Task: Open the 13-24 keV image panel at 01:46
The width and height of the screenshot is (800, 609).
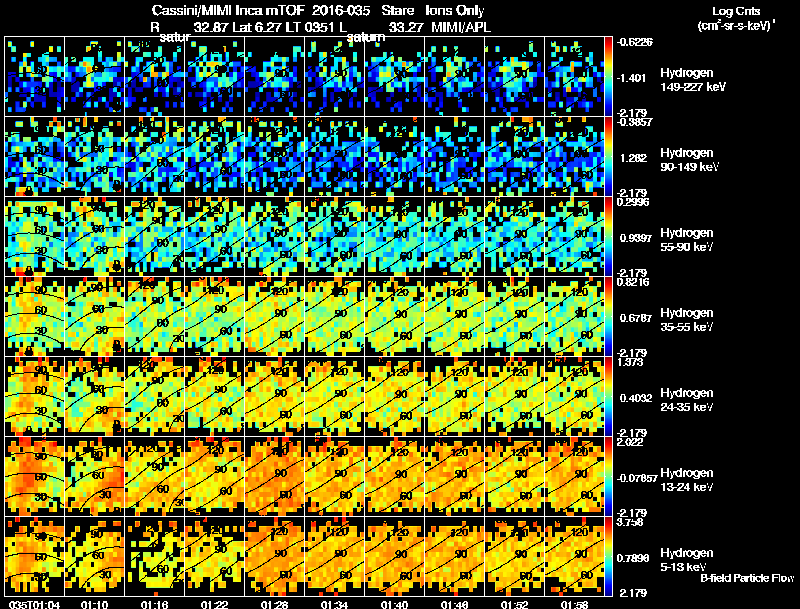Action: pos(455,477)
